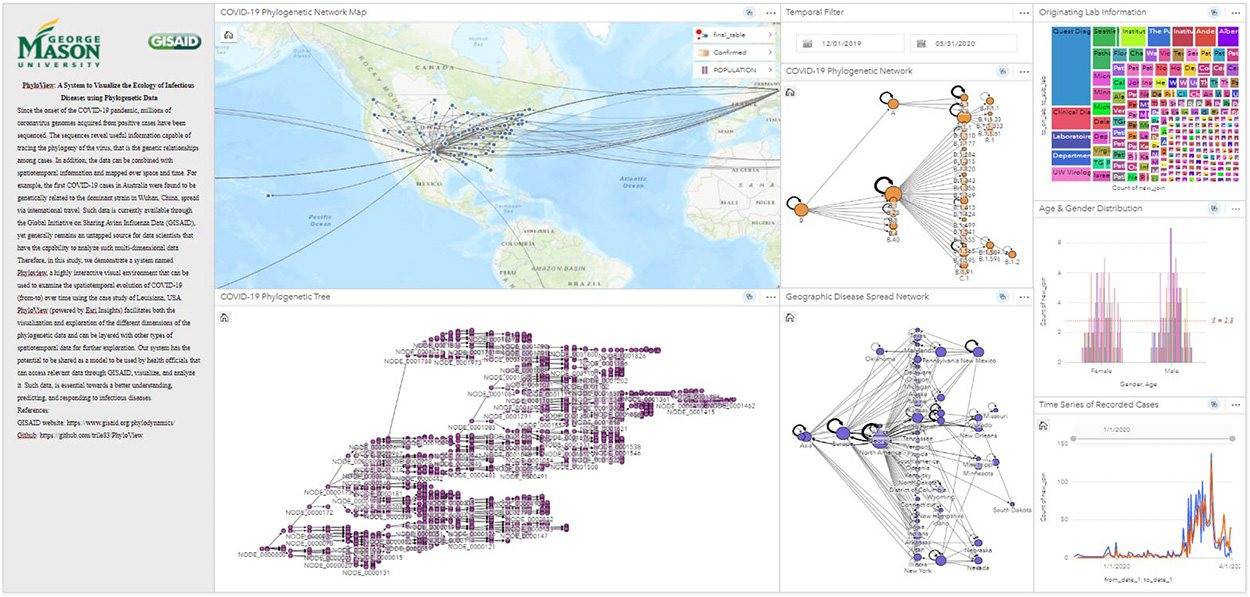This screenshot has height=597, width=1250.
Task: Click the home icon on the COVID-19 map
Action: click(228, 33)
